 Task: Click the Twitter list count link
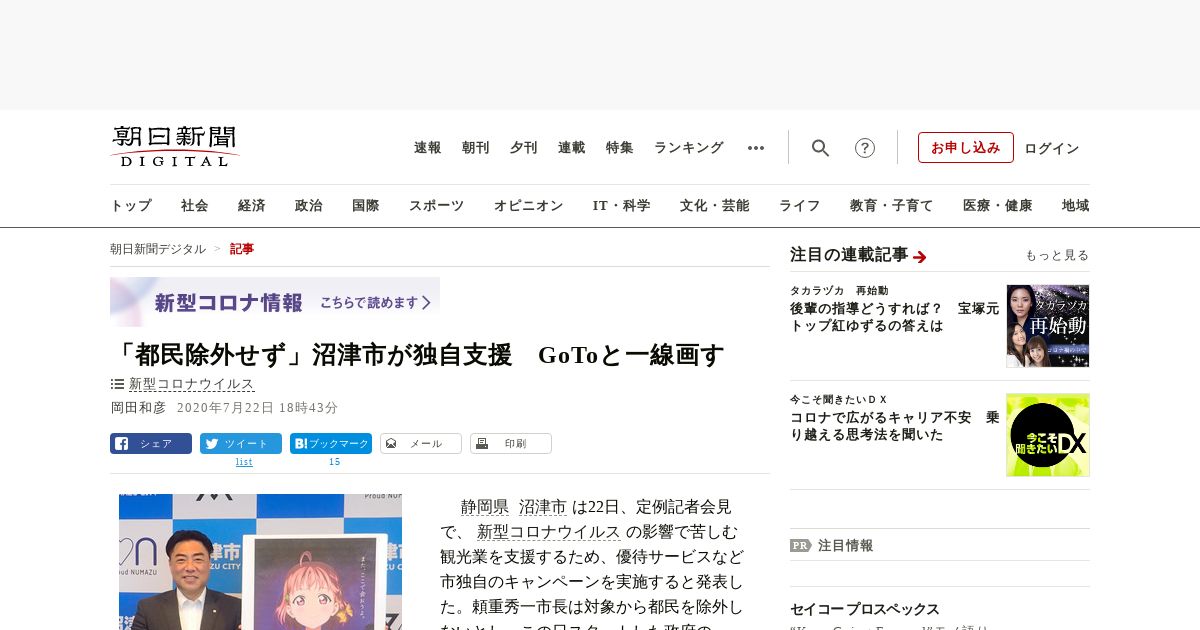coord(244,462)
